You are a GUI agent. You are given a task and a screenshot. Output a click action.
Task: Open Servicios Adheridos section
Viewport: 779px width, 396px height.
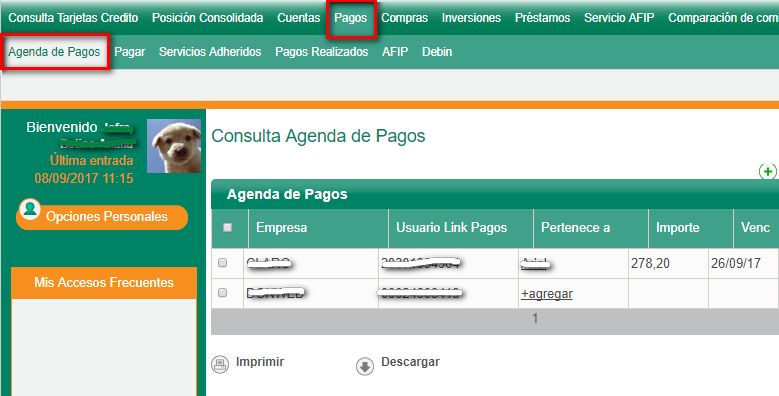pyautogui.click(x=210, y=52)
